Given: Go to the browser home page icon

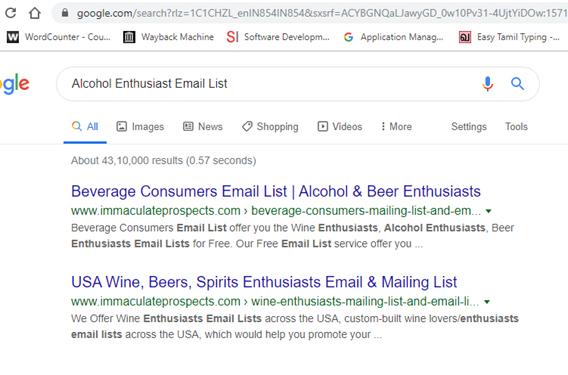Looking at the screenshot, I should (35, 13).
